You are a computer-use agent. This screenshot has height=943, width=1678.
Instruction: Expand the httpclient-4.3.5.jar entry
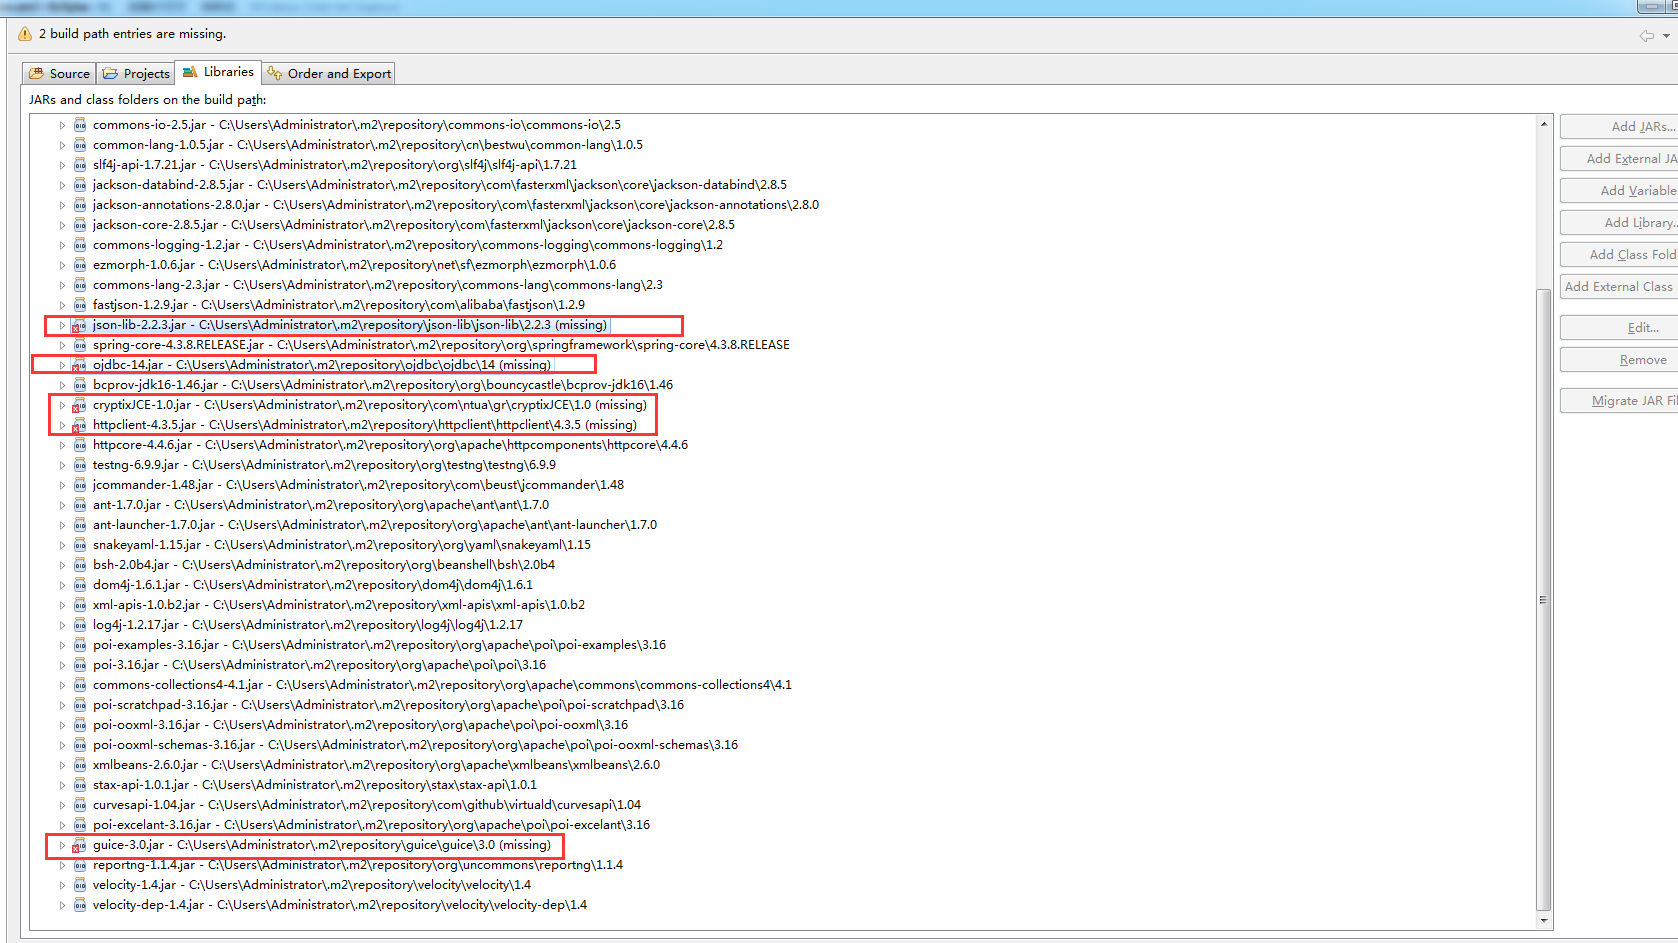point(62,425)
